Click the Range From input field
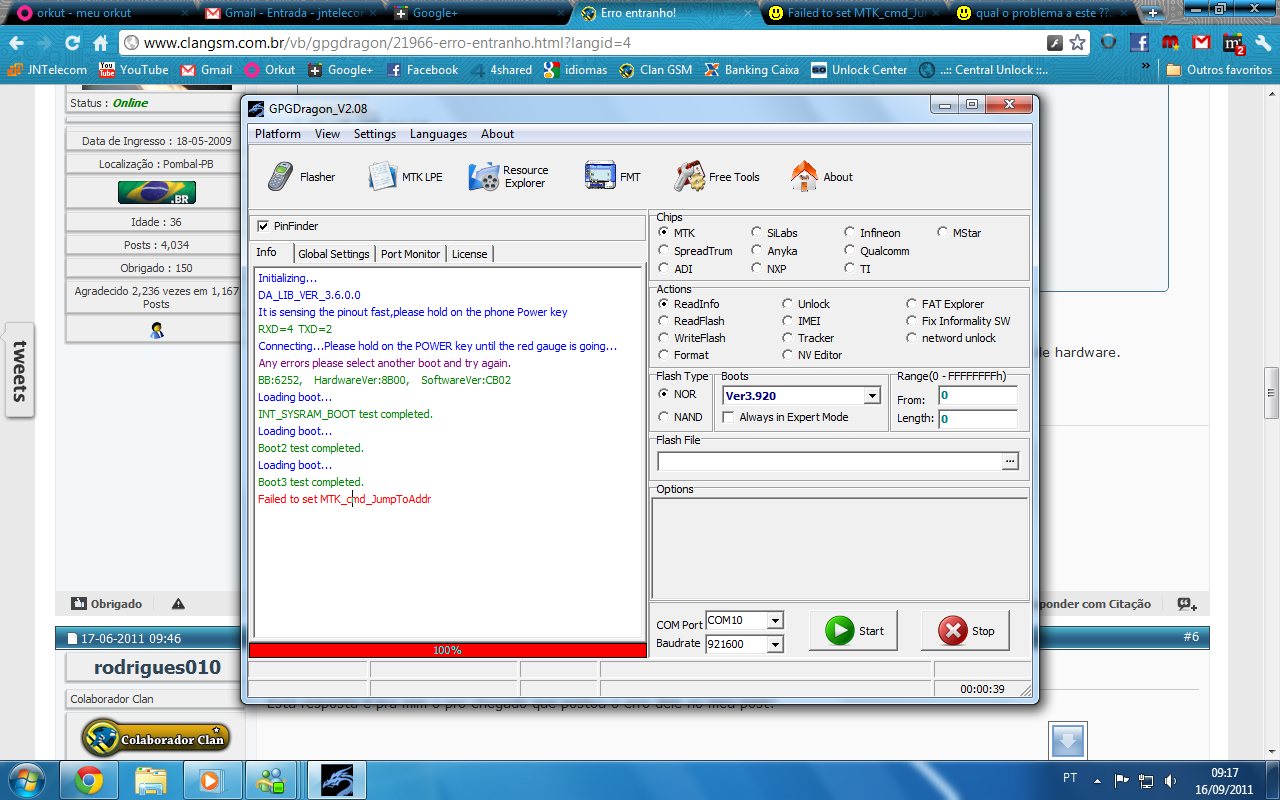Screen dimensions: 1280x800 pos(977,395)
